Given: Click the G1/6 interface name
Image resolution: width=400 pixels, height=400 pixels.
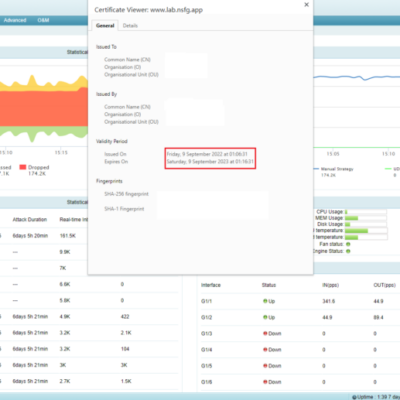Looking at the screenshot, I should pos(206,382).
